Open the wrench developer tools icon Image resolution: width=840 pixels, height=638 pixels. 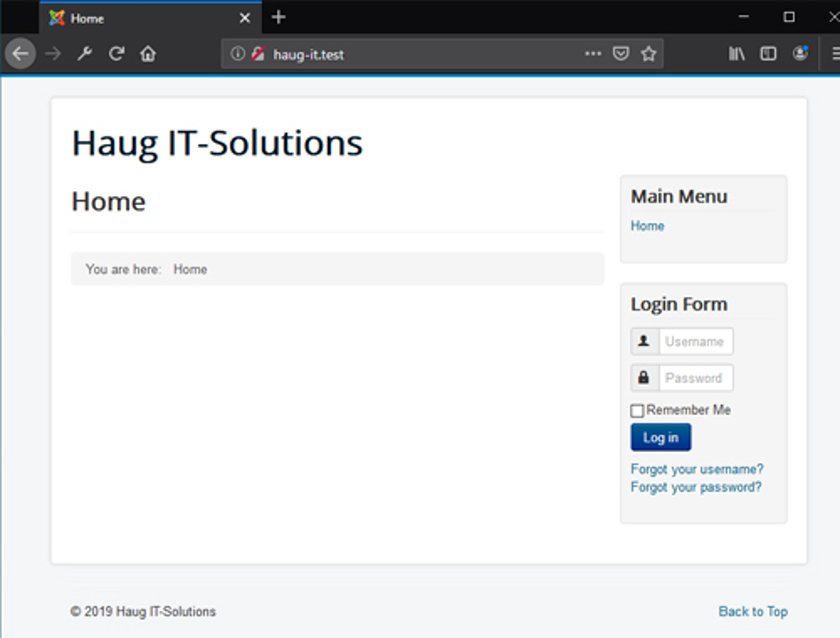tap(85, 54)
